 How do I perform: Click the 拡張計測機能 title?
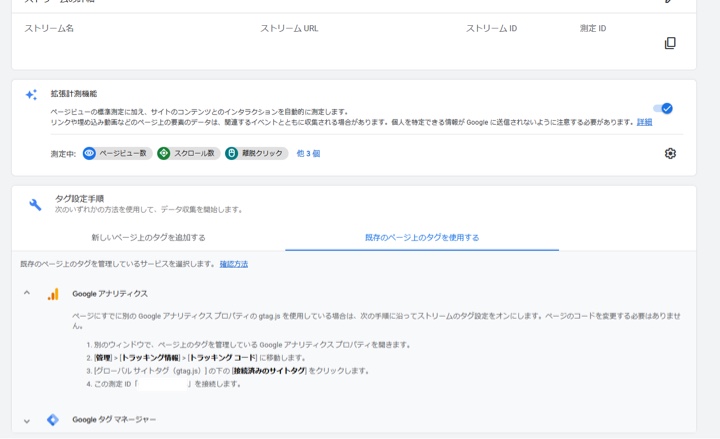(73, 94)
